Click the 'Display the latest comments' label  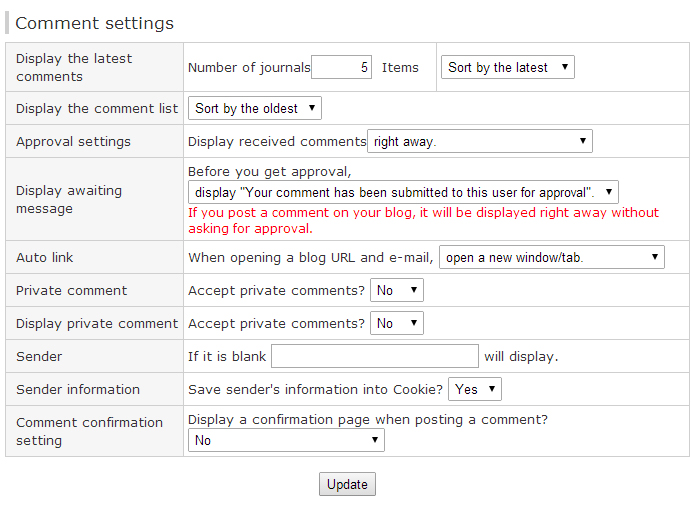pos(74,67)
